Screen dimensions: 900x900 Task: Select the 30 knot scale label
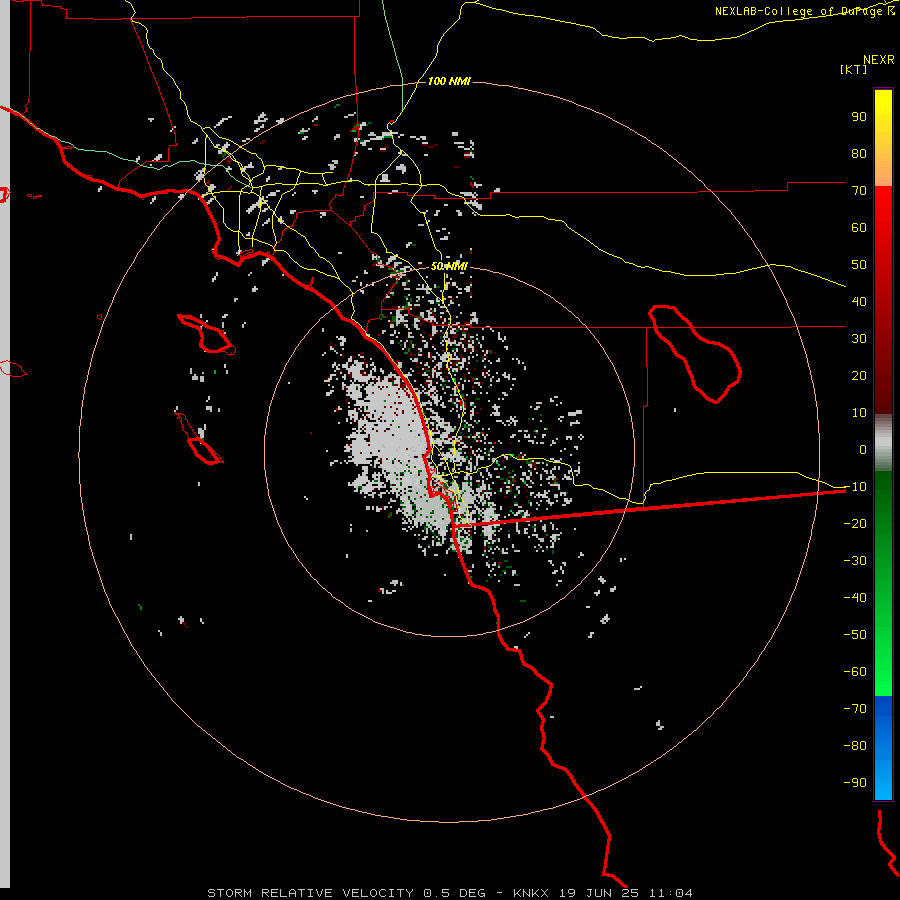point(859,339)
